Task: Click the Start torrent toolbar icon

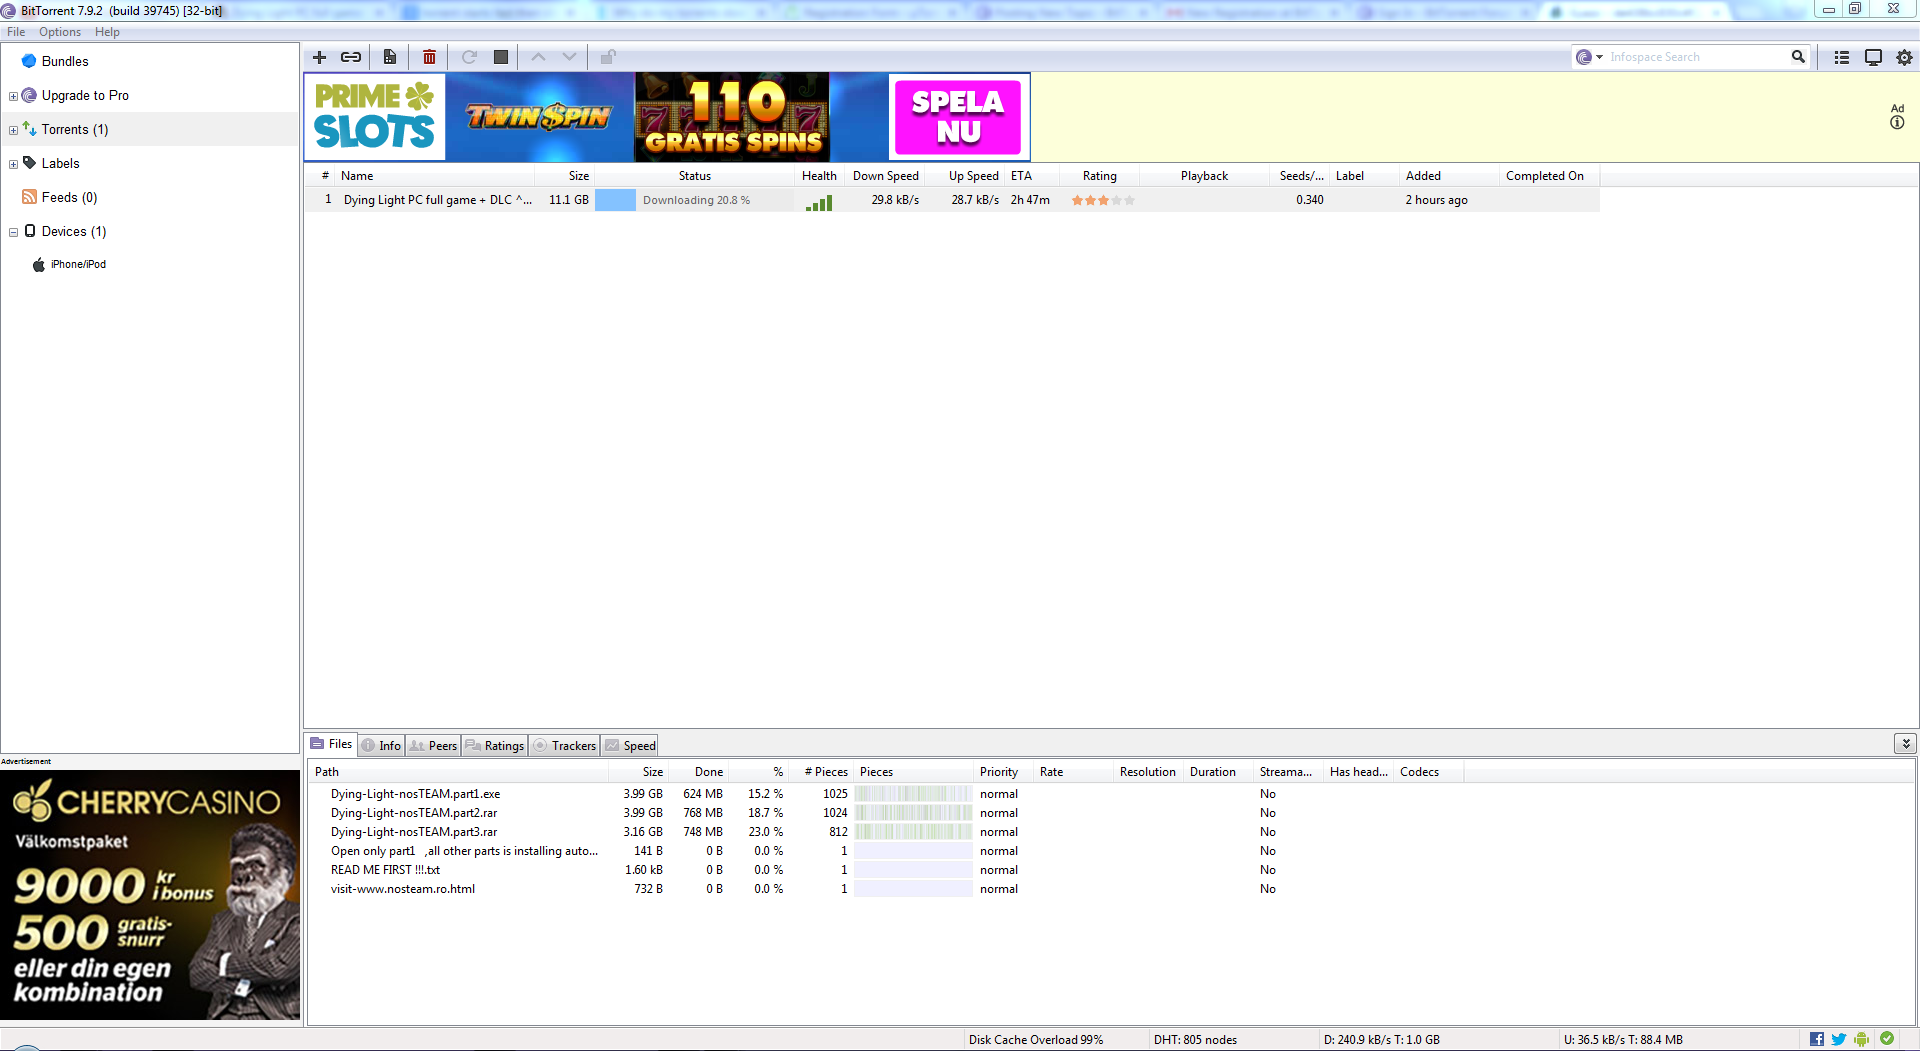Action: click(x=469, y=57)
